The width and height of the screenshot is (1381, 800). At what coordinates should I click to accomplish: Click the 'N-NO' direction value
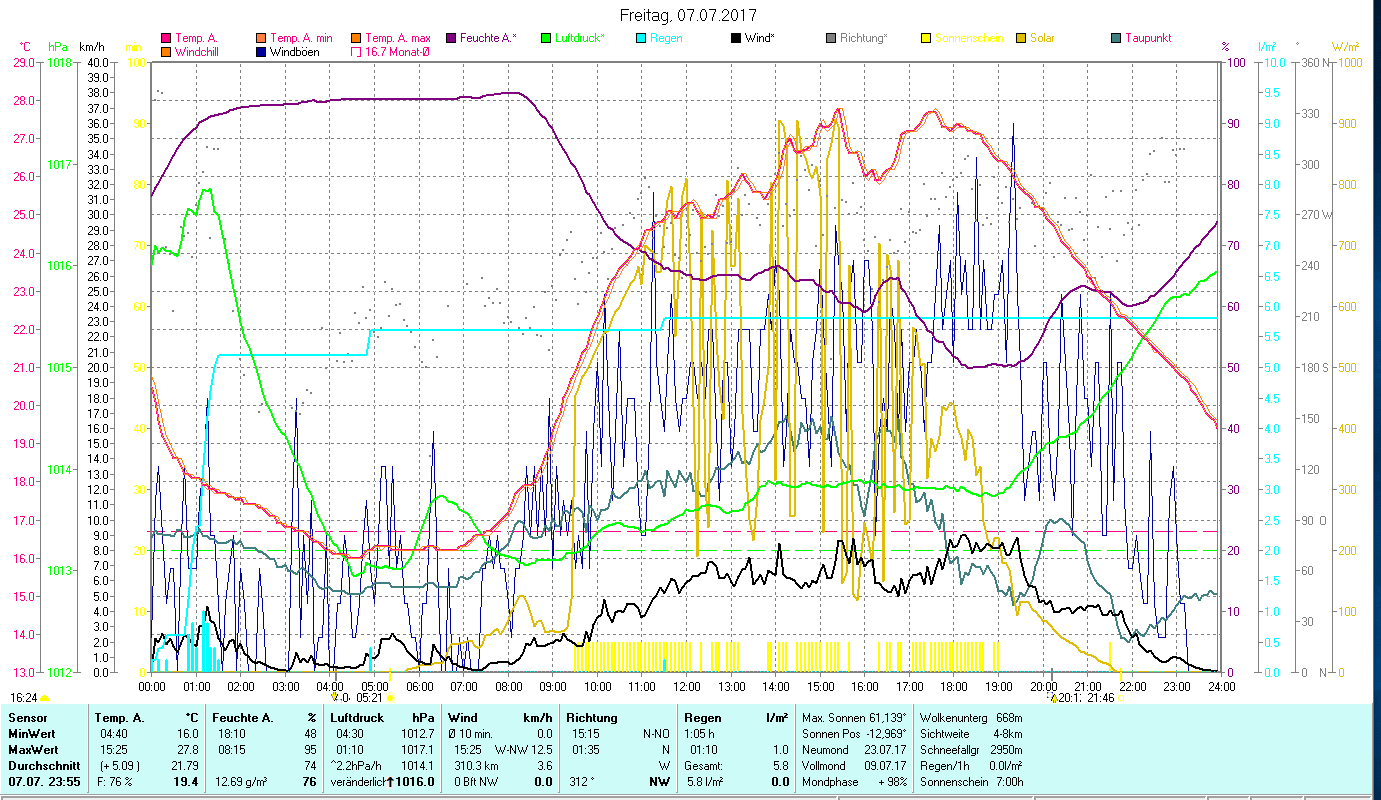pos(656,734)
